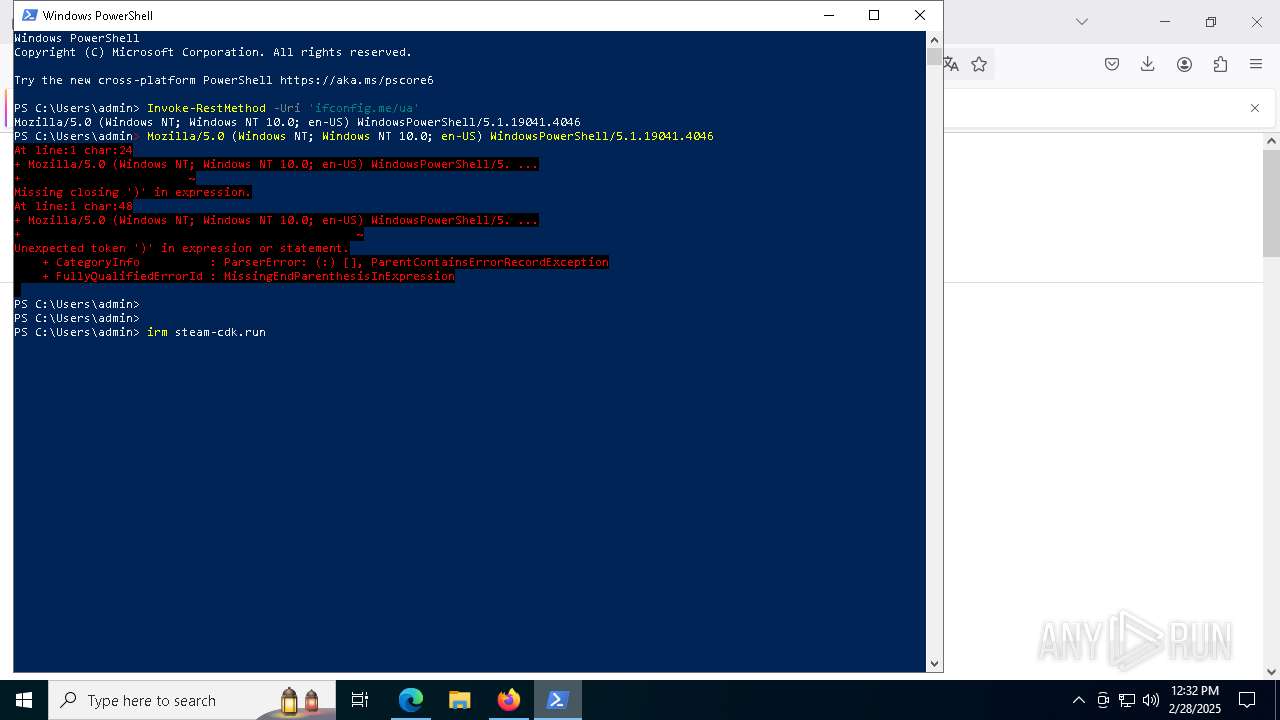Open the Action Center notifications icon
This screenshot has width=1280, height=720.
click(1247, 700)
